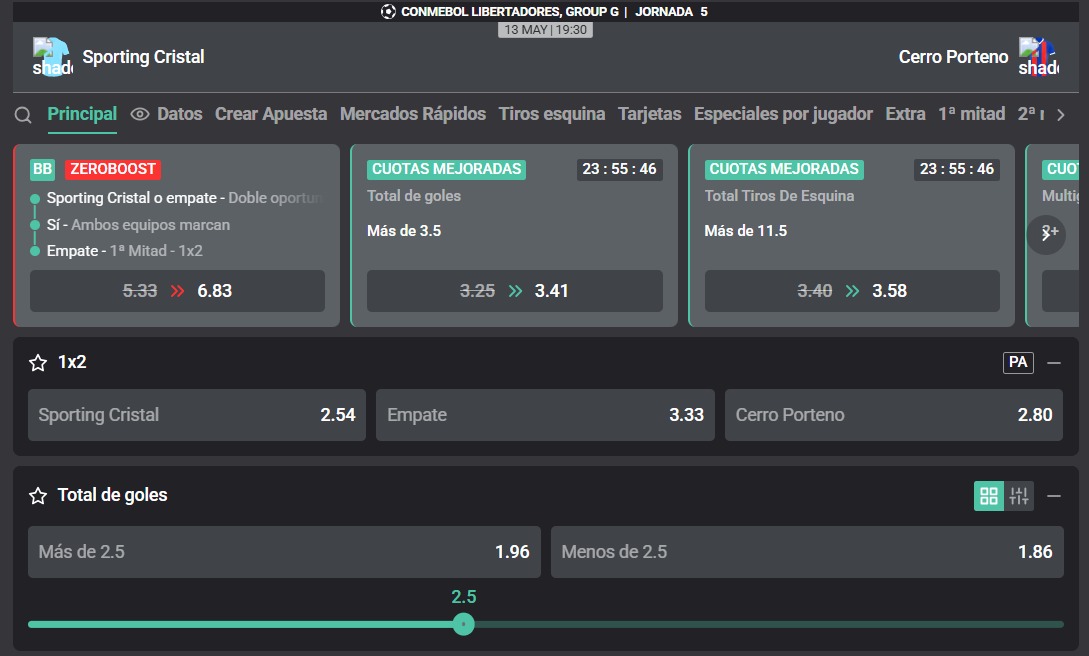The height and width of the screenshot is (656, 1089).
Task: Open Especiales por jugador tab
Action: pos(783,115)
